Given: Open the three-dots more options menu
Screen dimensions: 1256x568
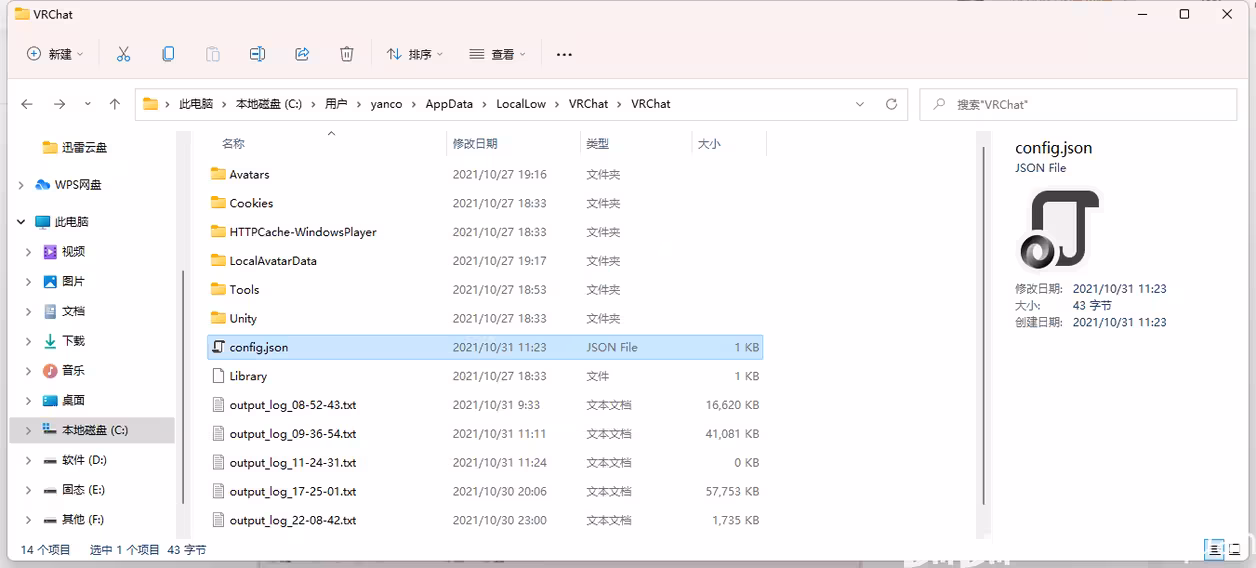Looking at the screenshot, I should click(x=564, y=54).
